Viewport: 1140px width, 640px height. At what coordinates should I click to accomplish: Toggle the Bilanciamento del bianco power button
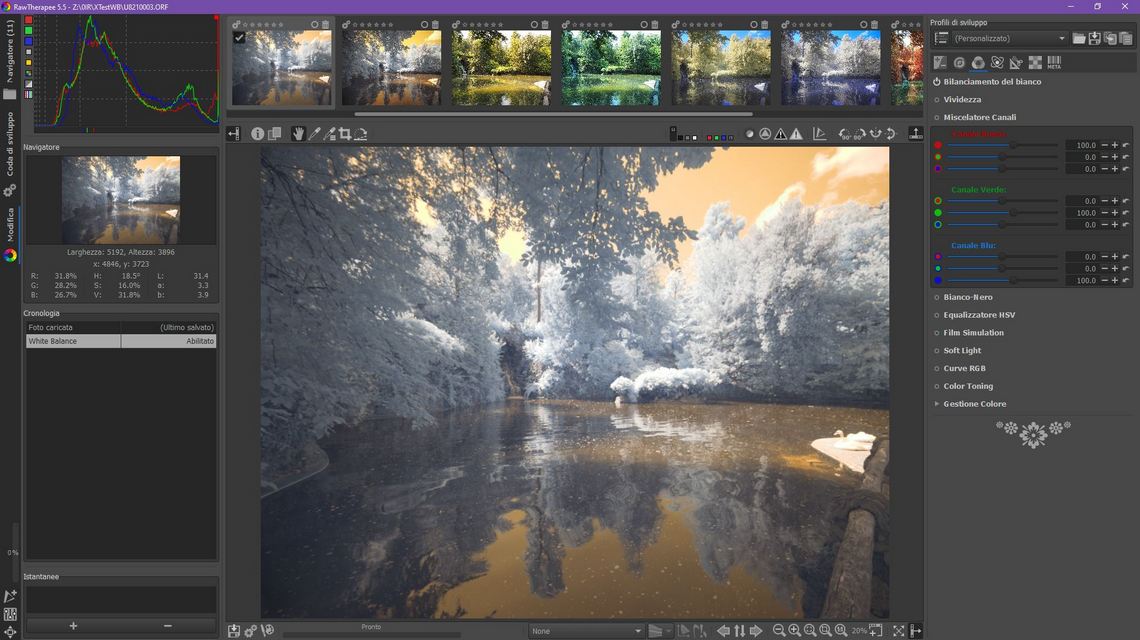(936, 82)
